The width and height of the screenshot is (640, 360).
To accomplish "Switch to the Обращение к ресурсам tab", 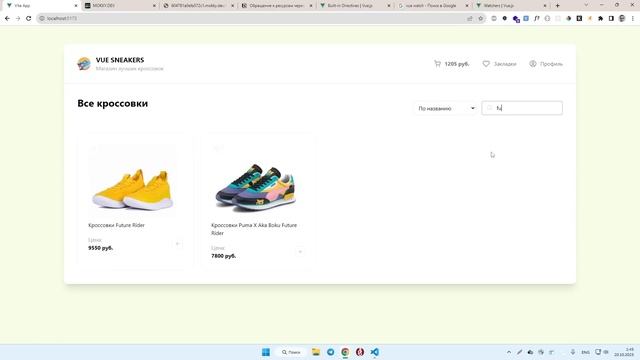I will (276, 6).
